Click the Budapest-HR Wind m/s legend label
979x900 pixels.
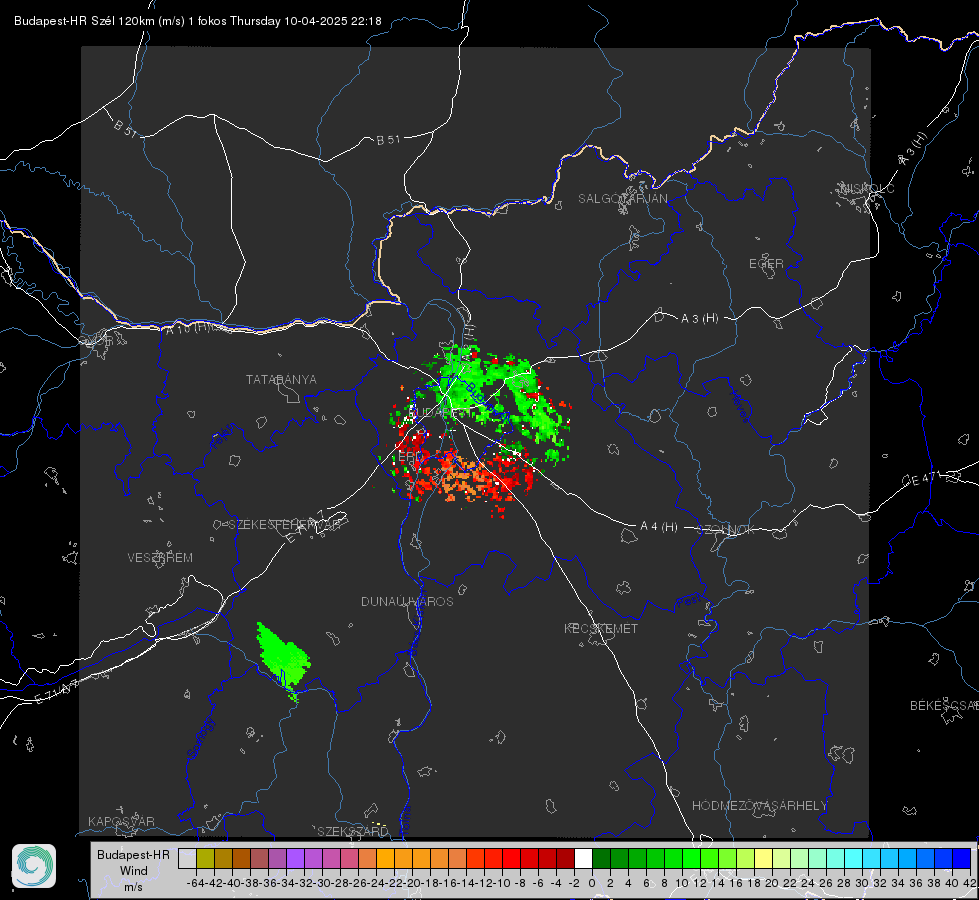point(134,870)
